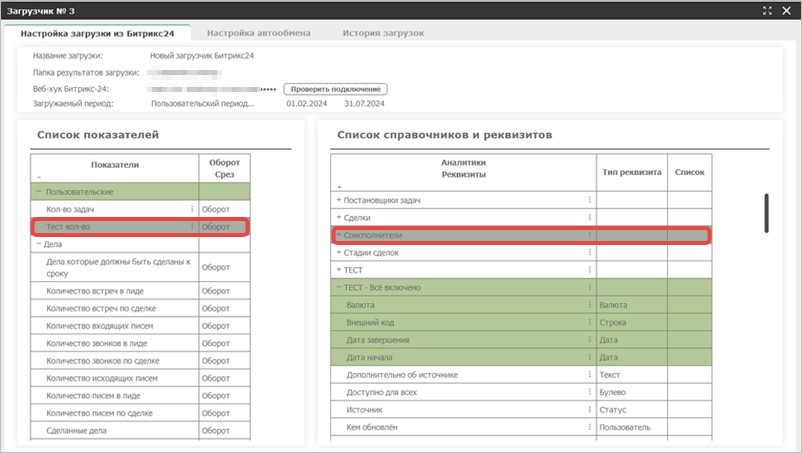The height and width of the screenshot is (453, 802).
Task: Expand the Соисполнители row
Action: (339, 235)
